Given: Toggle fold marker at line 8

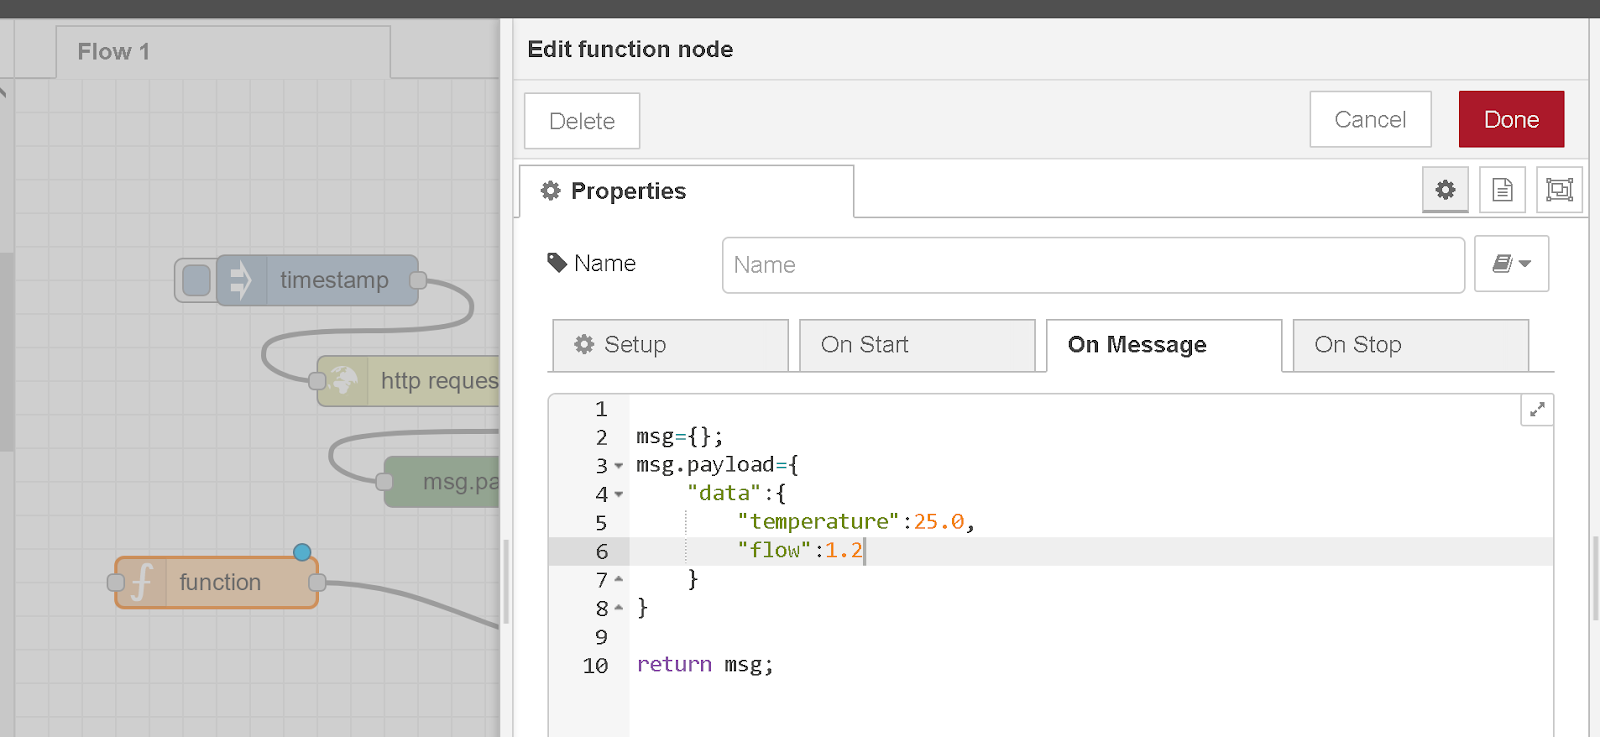Looking at the screenshot, I should (619, 608).
